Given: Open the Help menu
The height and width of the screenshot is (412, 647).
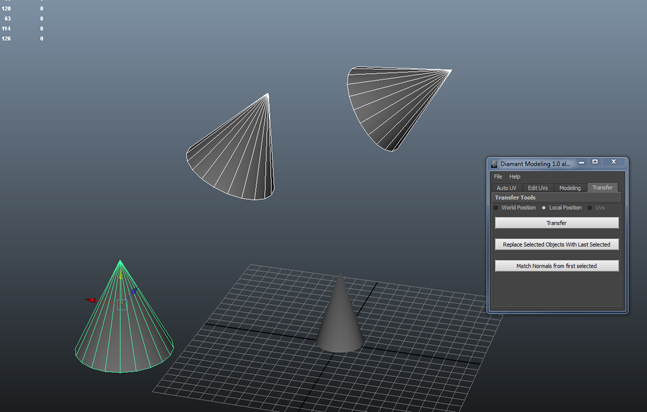Looking at the screenshot, I should pos(515,177).
